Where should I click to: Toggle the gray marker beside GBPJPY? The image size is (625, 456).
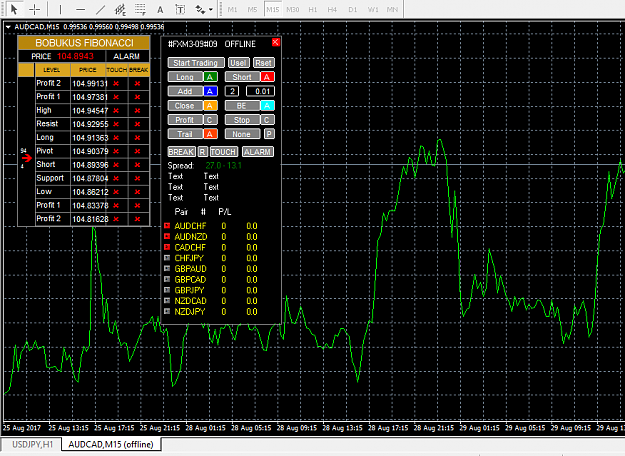[x=167, y=290]
